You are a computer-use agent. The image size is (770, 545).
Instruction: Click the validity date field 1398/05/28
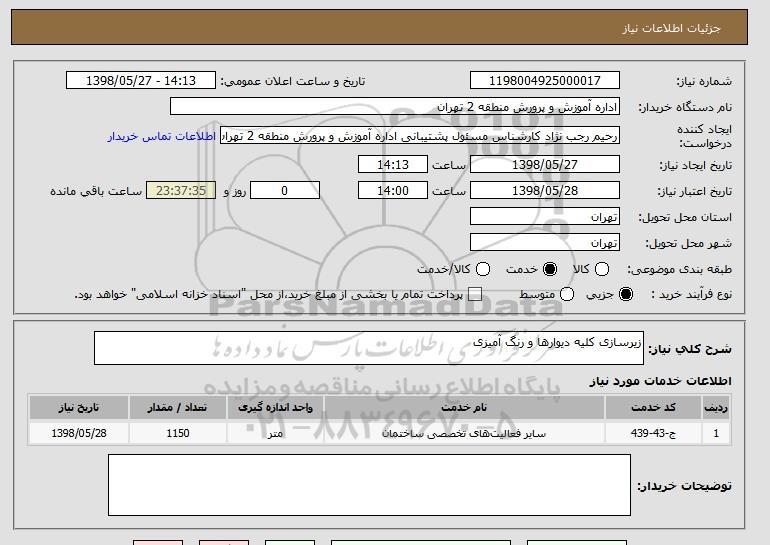point(545,191)
